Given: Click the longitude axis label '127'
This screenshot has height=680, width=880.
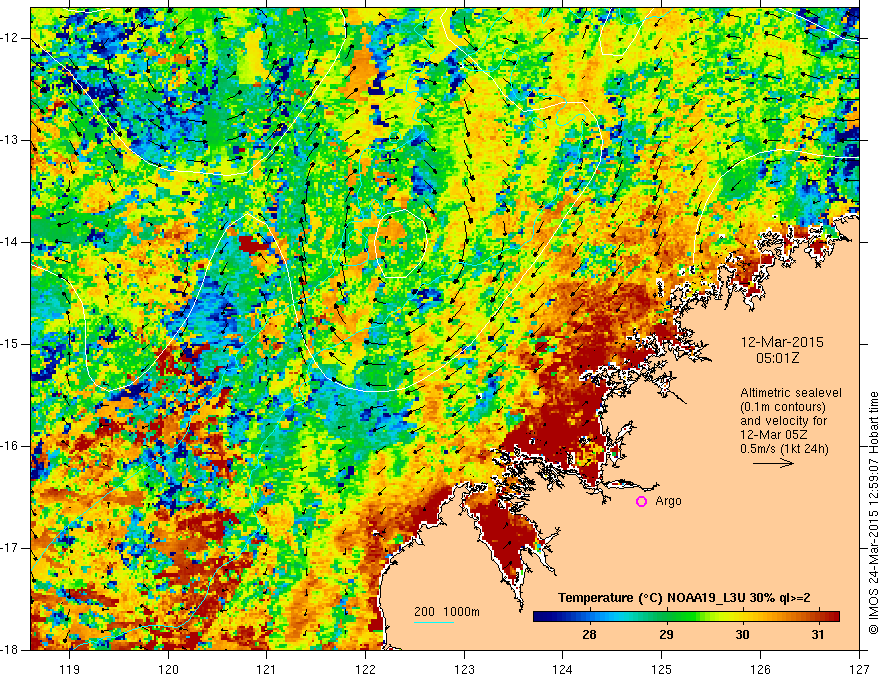Looking at the screenshot, I should [x=859, y=669].
